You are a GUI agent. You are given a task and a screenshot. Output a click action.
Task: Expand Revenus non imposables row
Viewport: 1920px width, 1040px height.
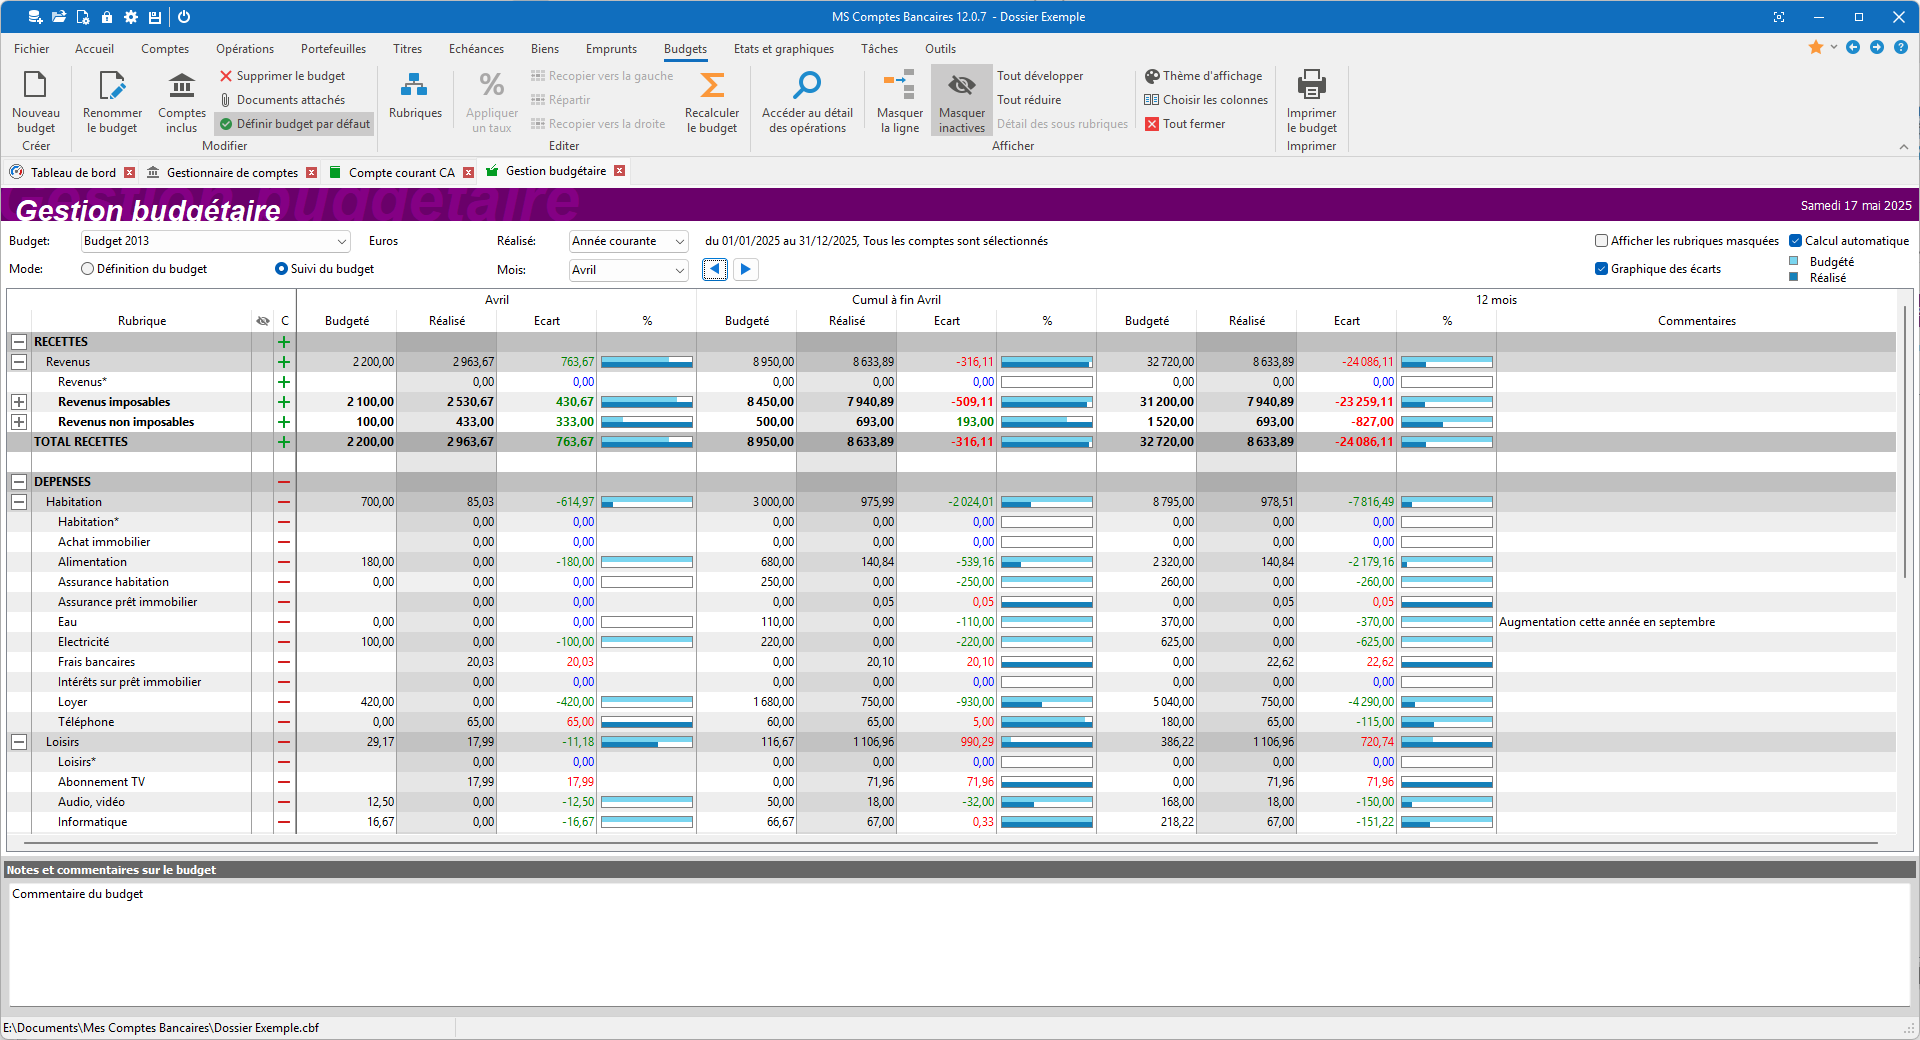[x=19, y=422]
